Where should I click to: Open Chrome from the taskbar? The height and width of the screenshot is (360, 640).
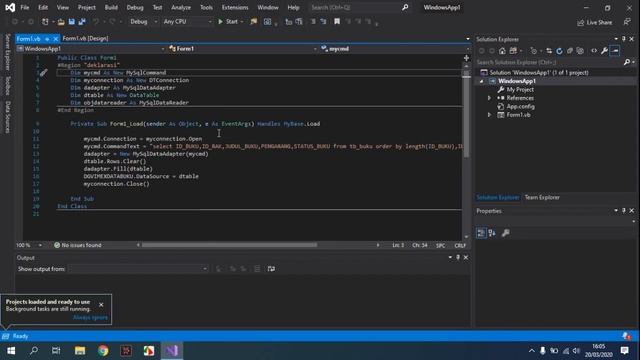pyautogui.click(x=103, y=351)
